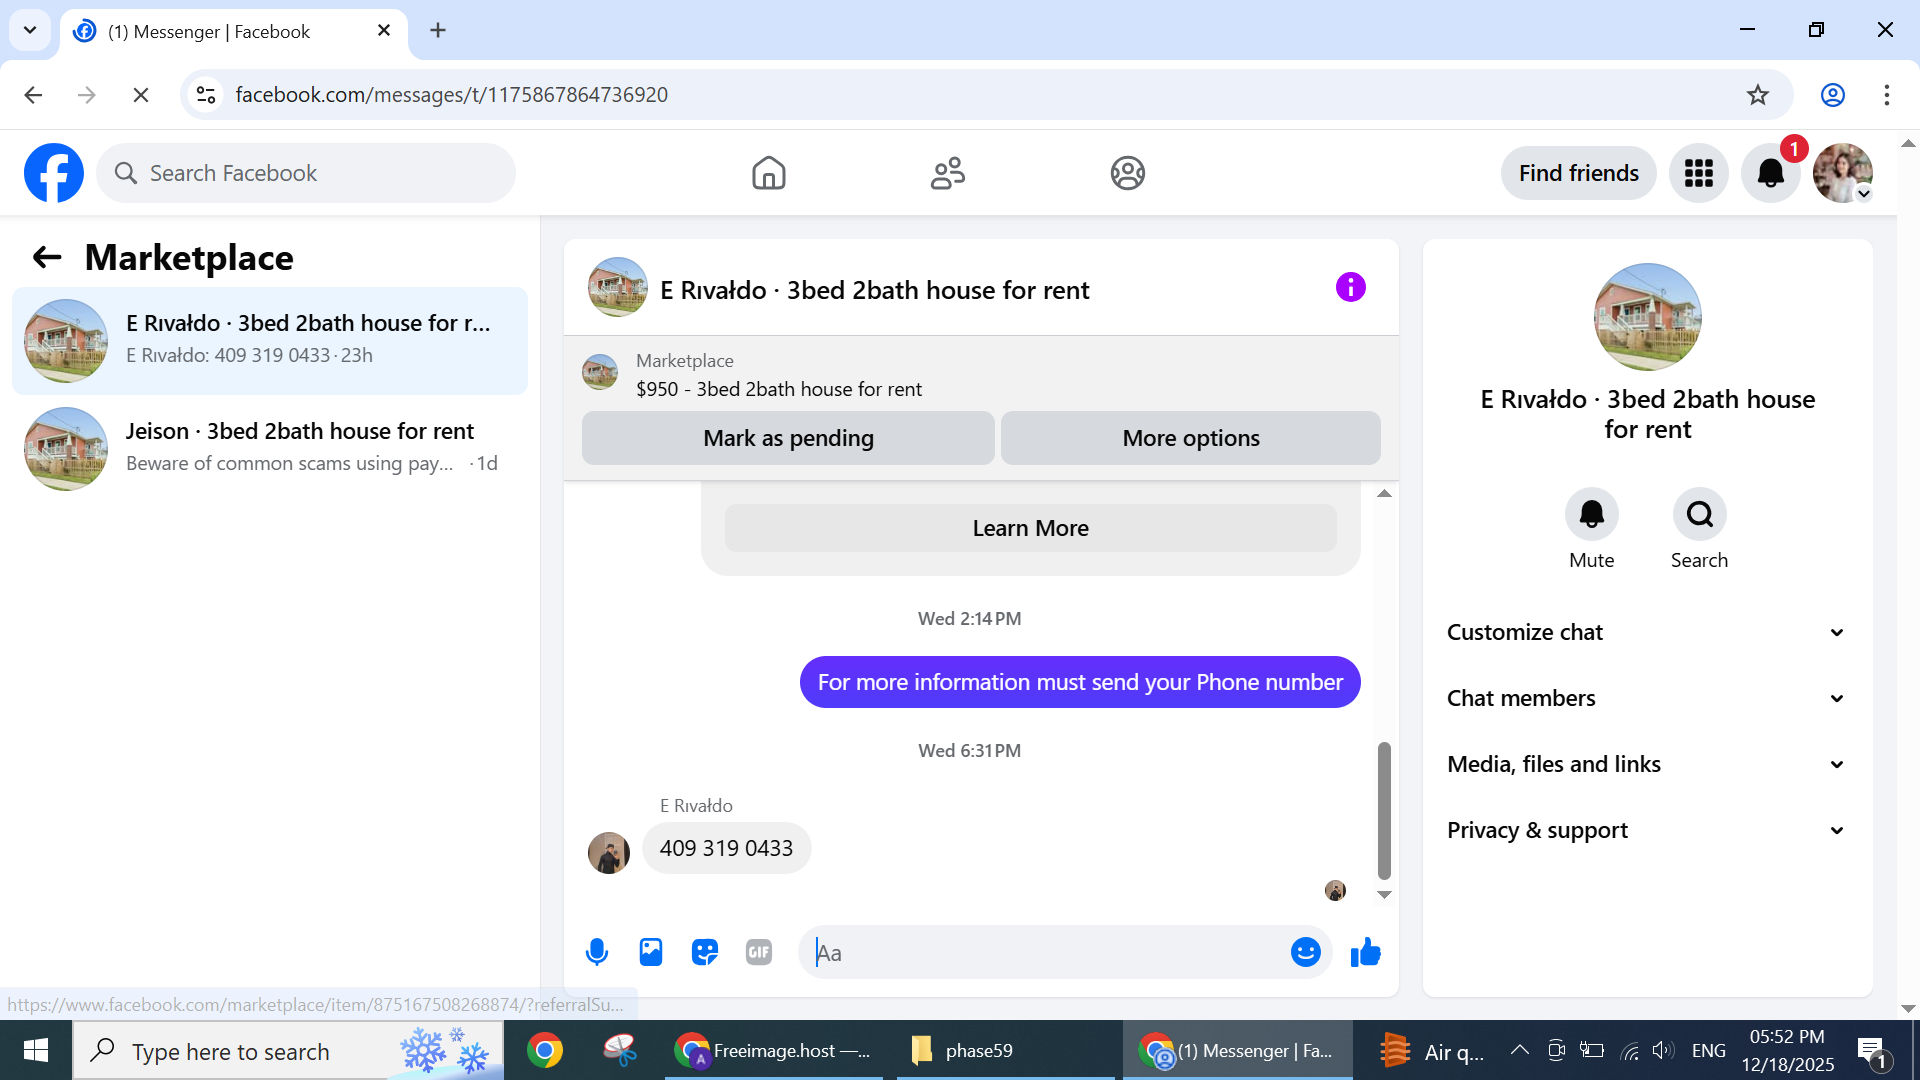Open Windows Start menu
The height and width of the screenshot is (1080, 1920).
[36, 1050]
